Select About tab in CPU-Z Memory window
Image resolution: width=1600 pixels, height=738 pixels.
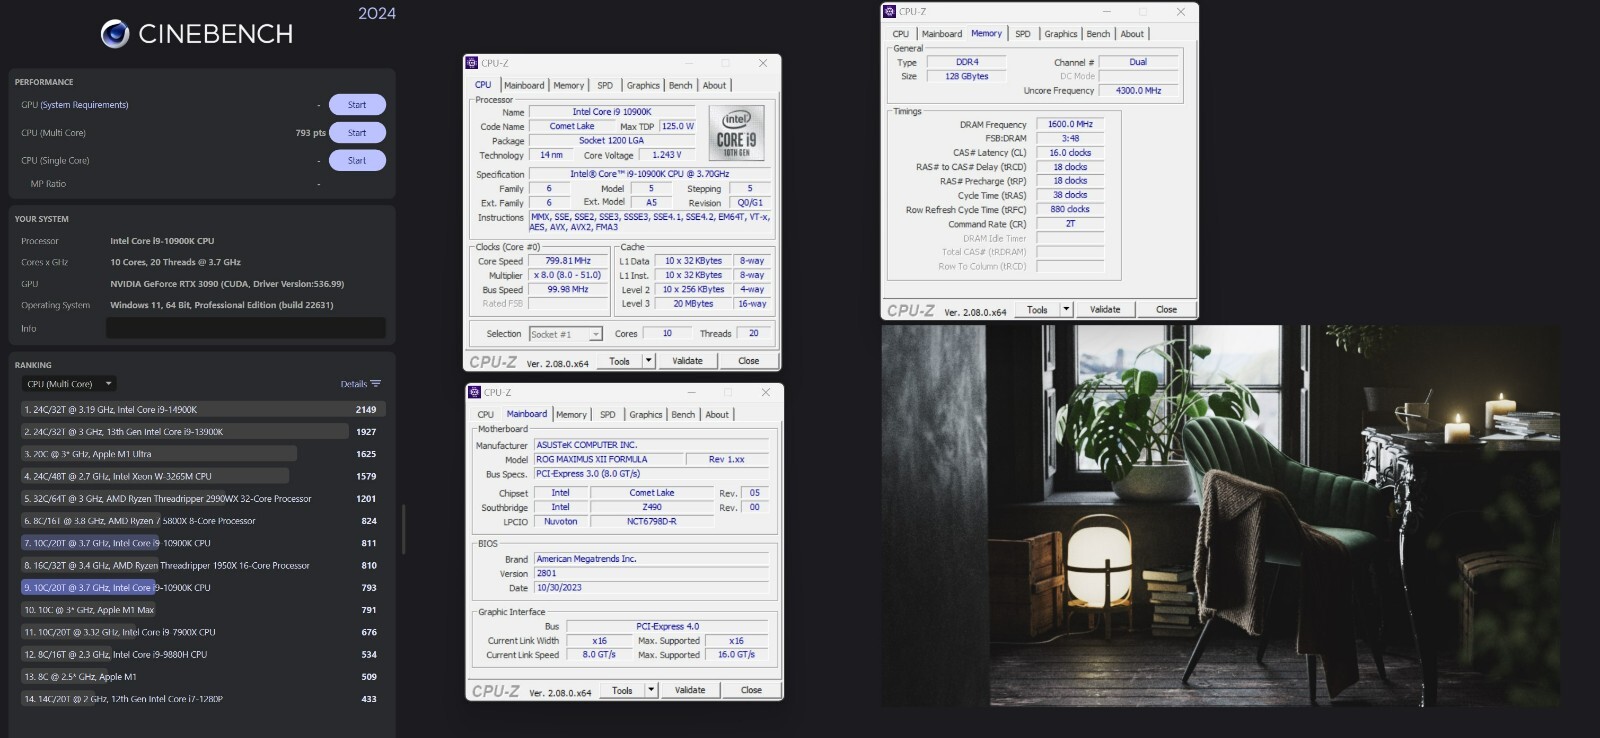1132,34
